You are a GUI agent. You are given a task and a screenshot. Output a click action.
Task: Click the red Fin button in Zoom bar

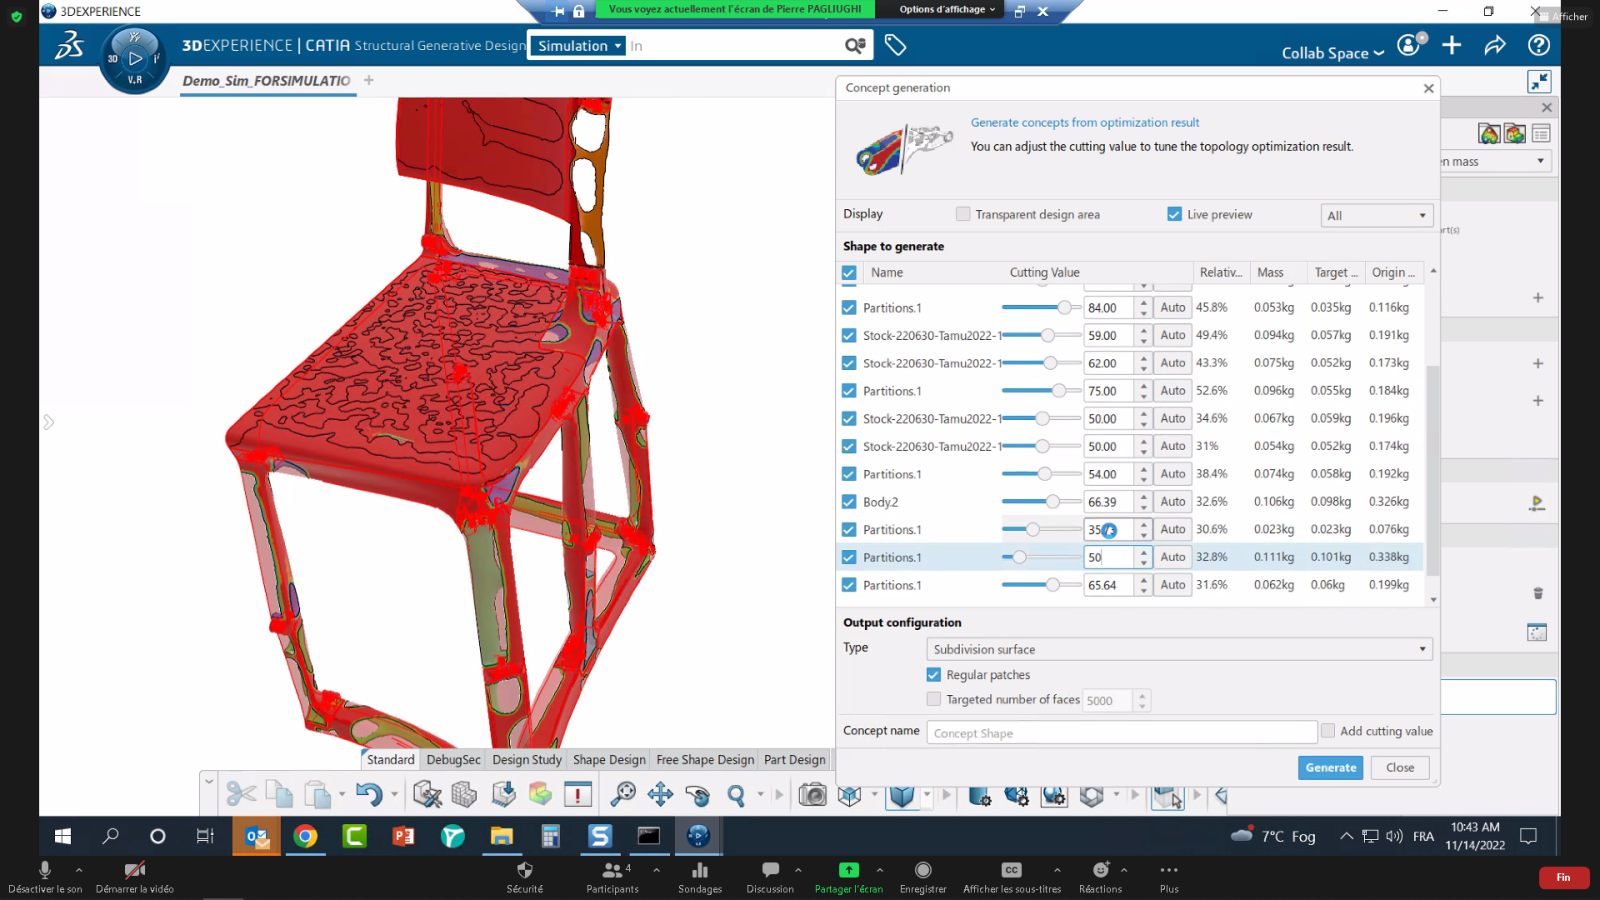[1563, 877]
